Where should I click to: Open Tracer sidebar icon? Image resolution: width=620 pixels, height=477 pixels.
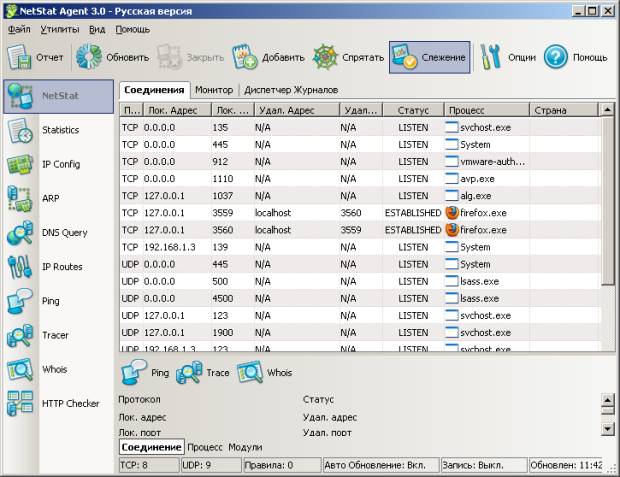click(x=20, y=335)
